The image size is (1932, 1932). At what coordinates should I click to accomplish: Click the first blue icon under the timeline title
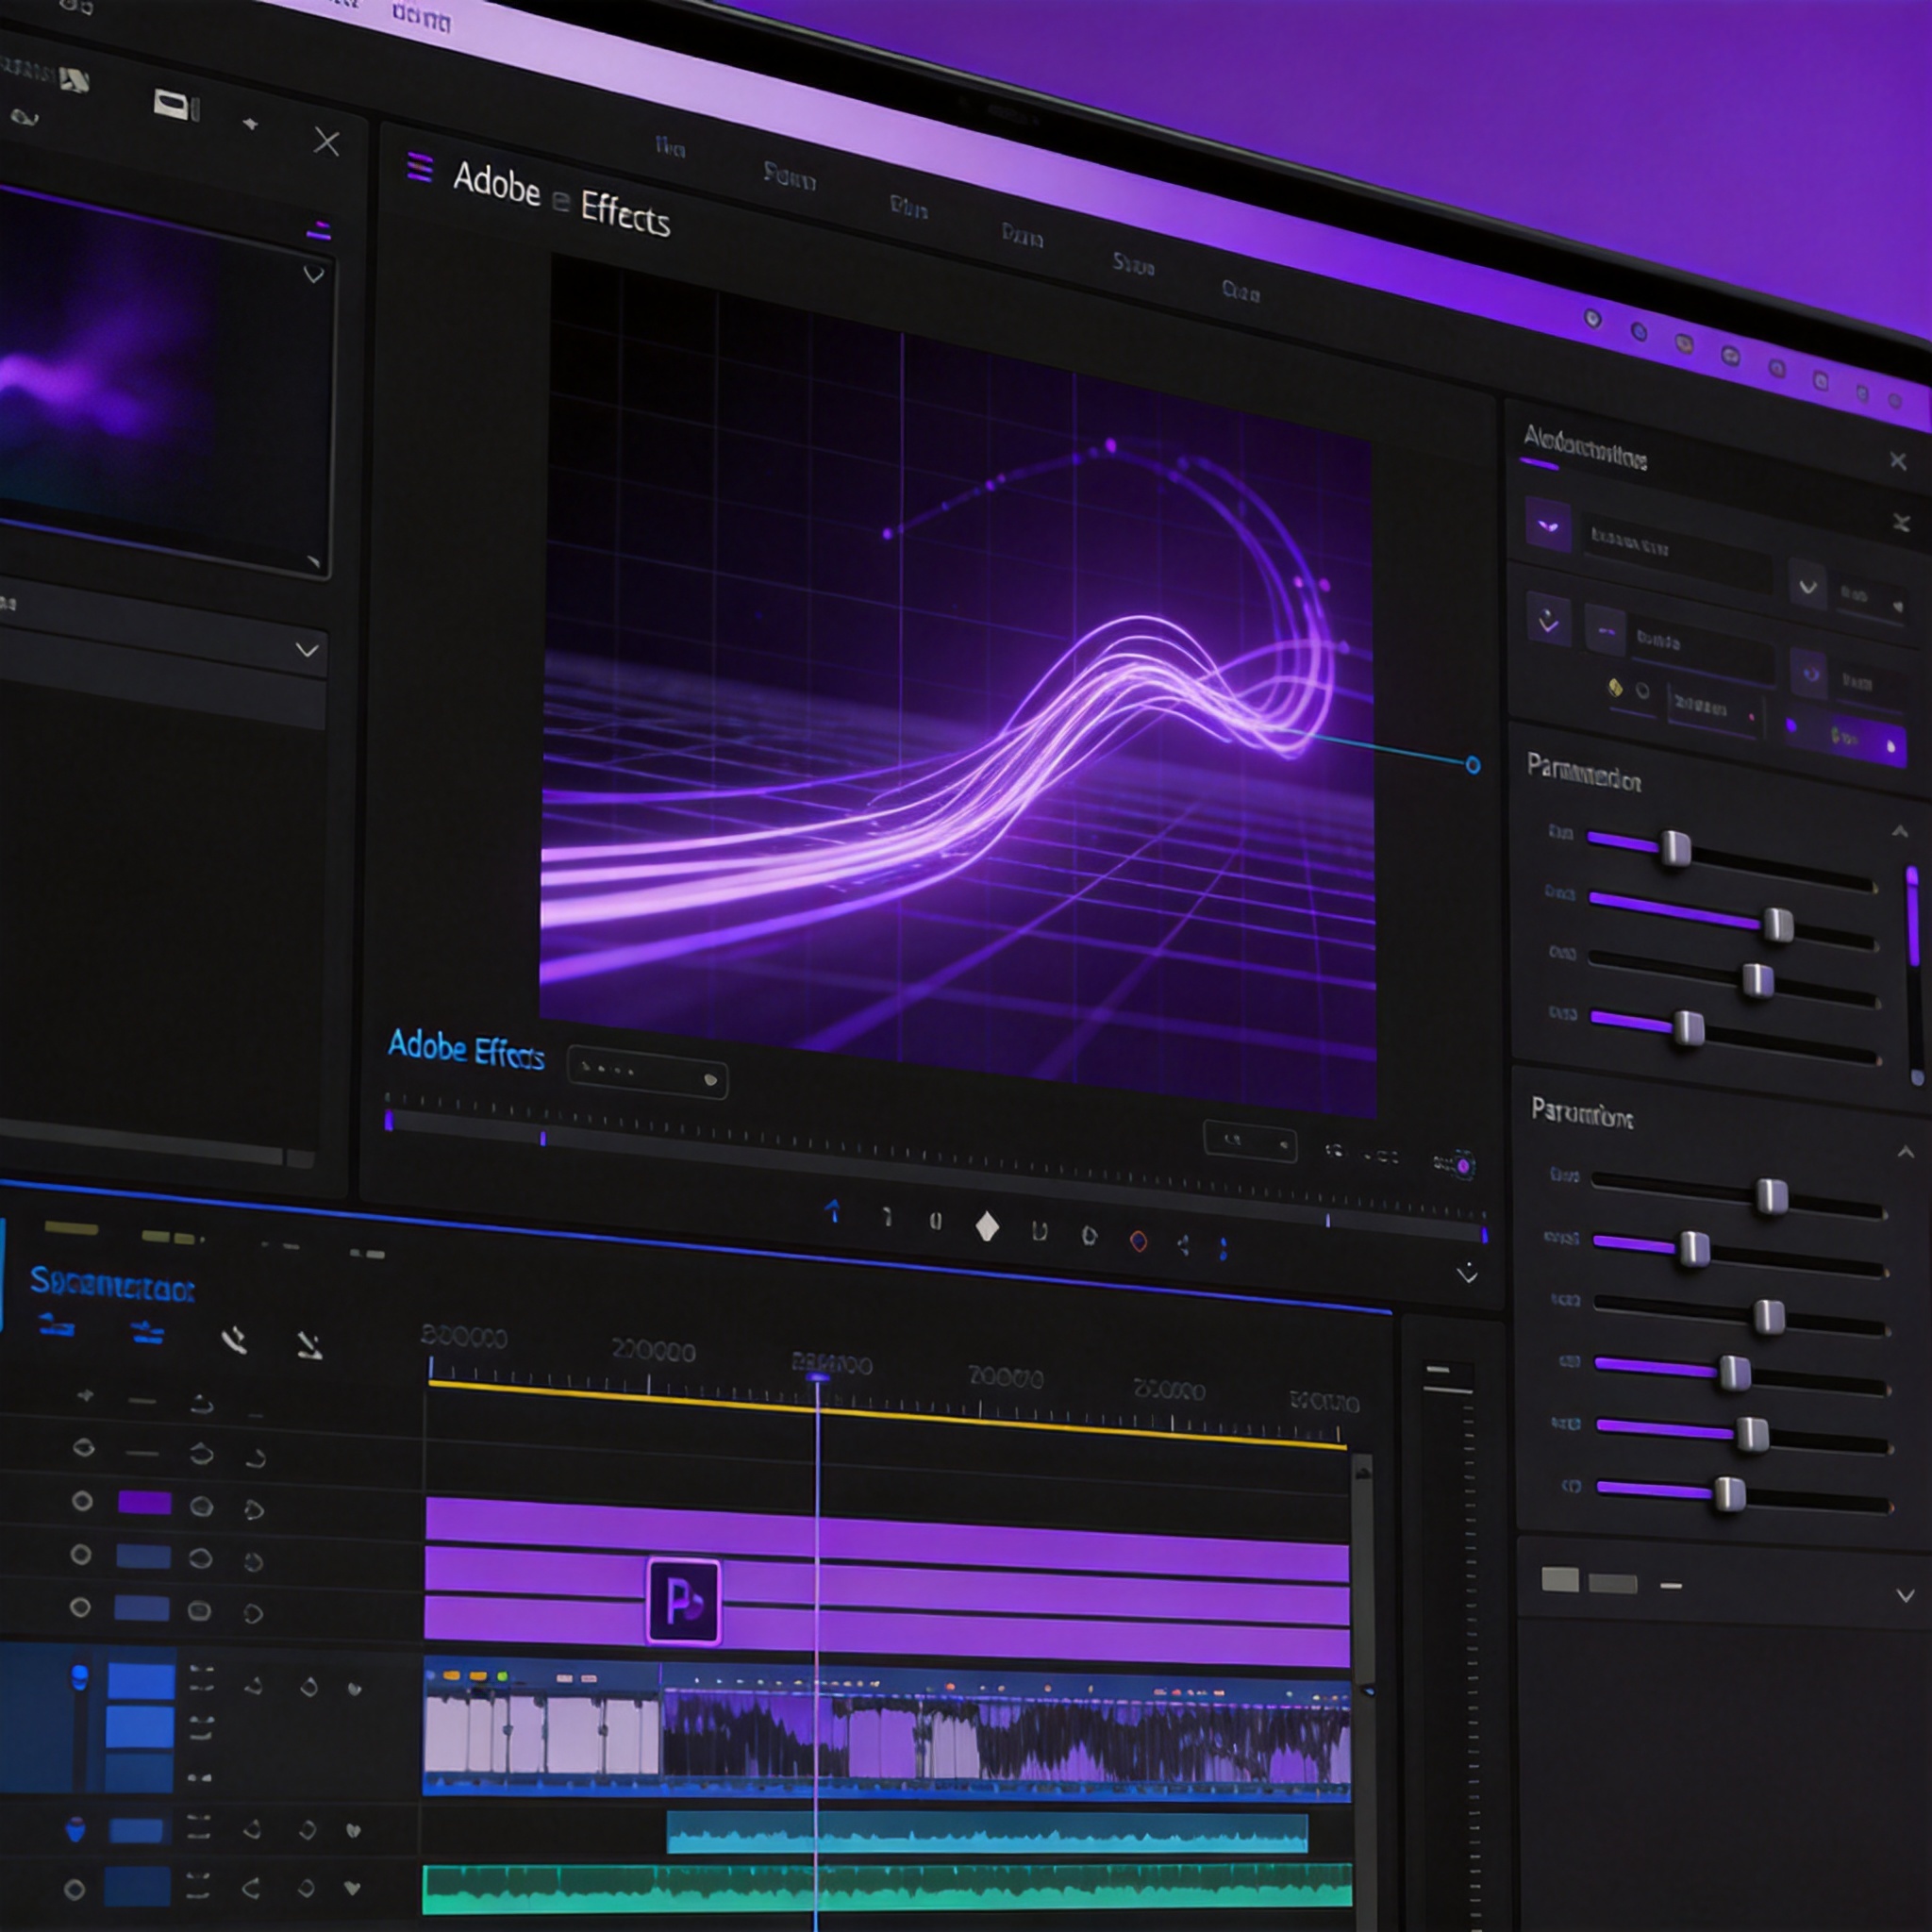coord(56,1327)
